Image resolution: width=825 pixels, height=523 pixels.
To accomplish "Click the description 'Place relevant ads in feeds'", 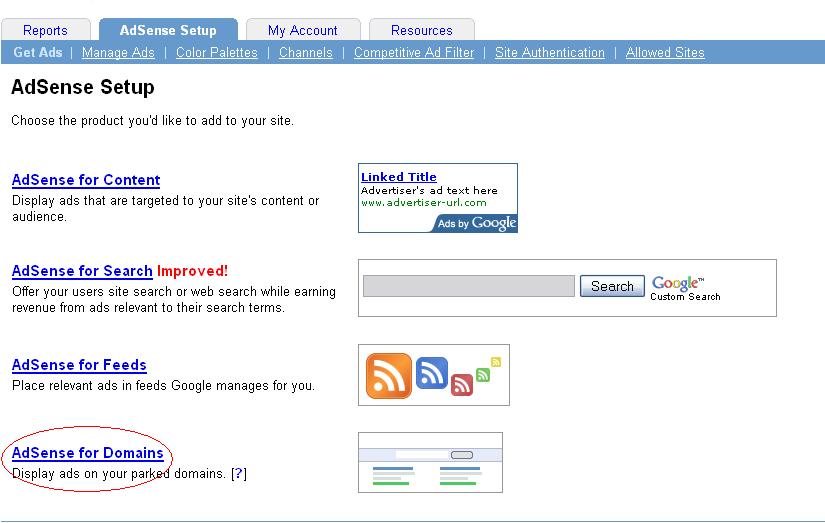I will [89, 386].
